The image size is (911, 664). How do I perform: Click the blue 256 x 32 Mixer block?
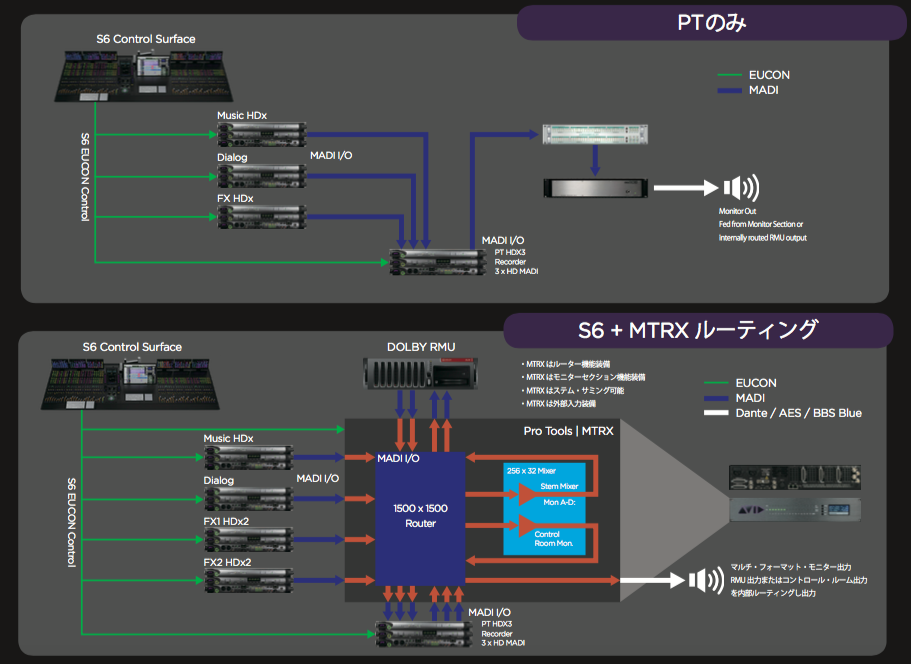click(x=544, y=509)
